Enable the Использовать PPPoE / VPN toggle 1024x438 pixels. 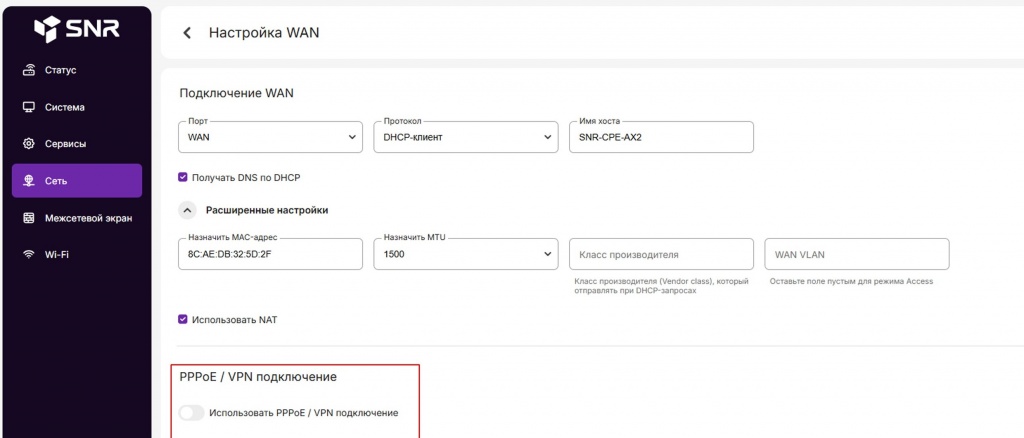191,413
